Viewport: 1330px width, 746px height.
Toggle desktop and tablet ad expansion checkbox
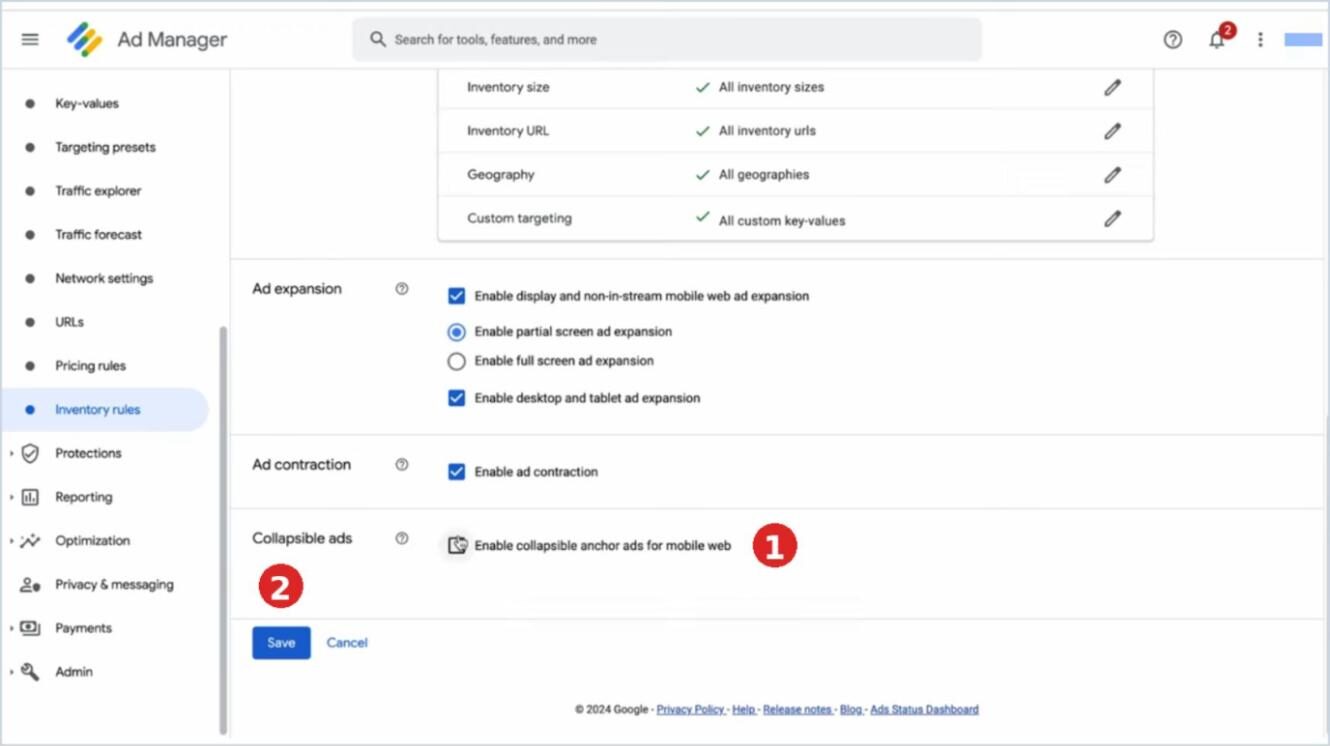click(x=456, y=398)
